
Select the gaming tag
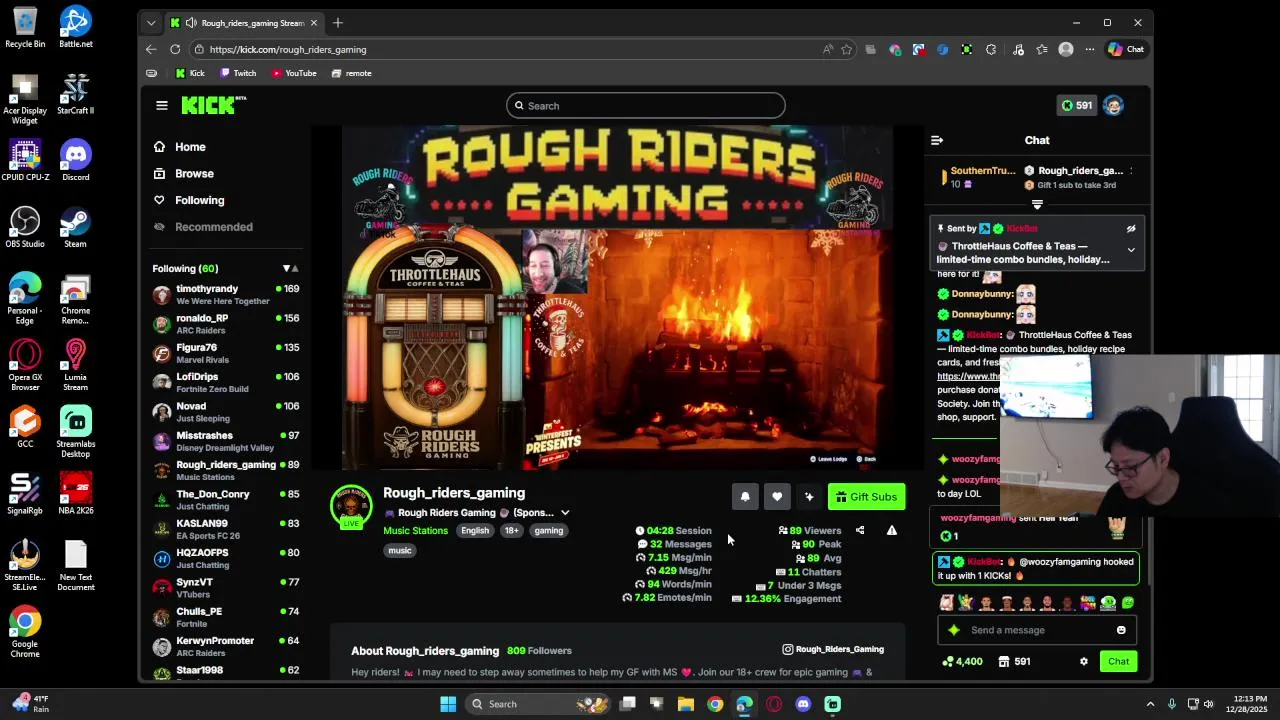(548, 530)
